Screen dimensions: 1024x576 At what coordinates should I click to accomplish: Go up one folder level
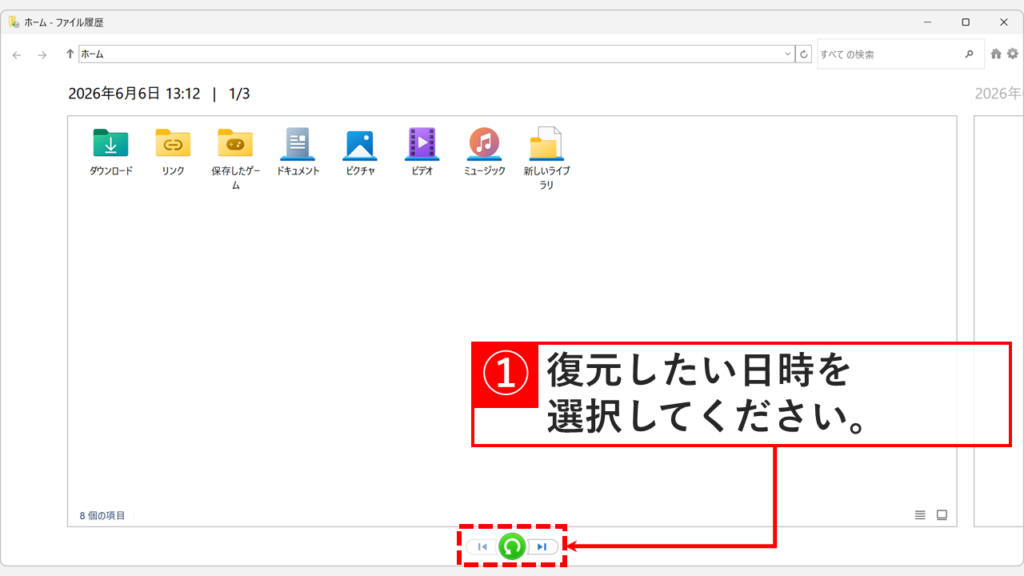(70, 54)
